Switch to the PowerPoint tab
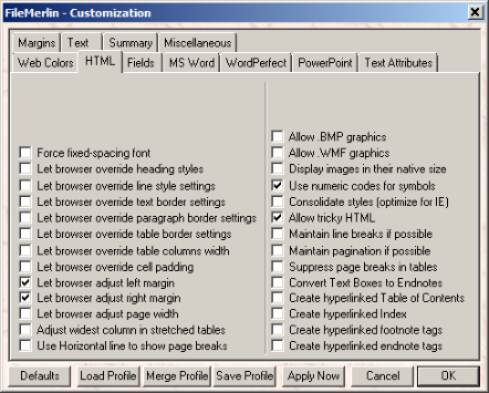Image resolution: width=489 pixels, height=393 pixels. (325, 63)
